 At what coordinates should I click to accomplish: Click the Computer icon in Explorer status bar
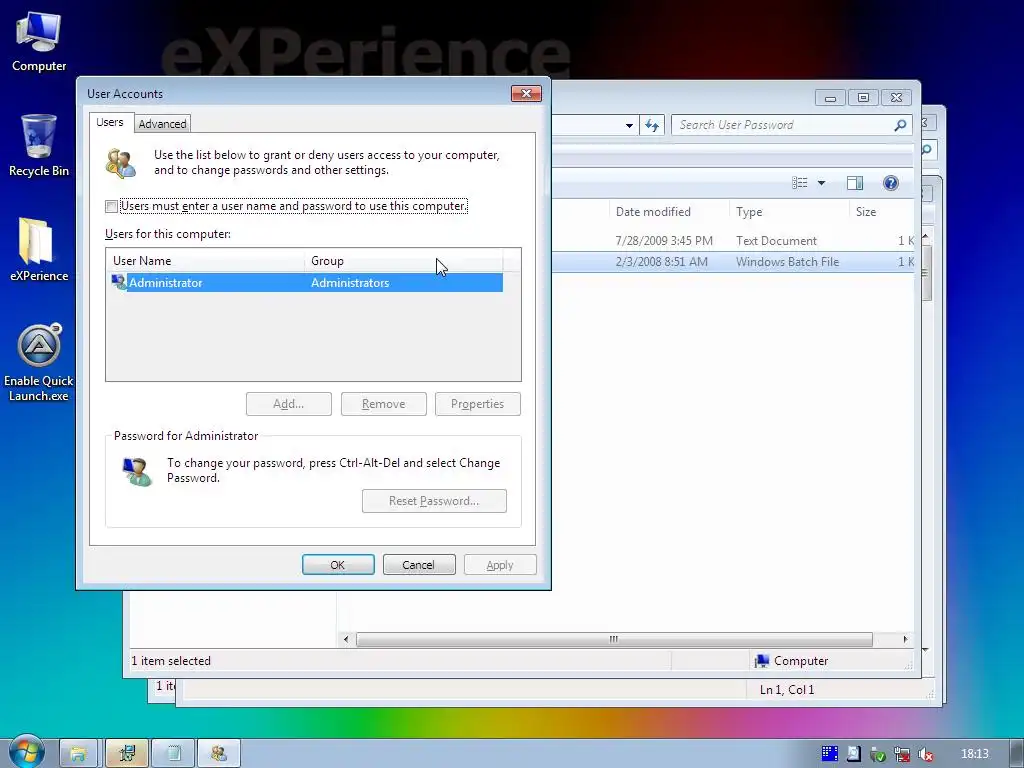pos(761,660)
